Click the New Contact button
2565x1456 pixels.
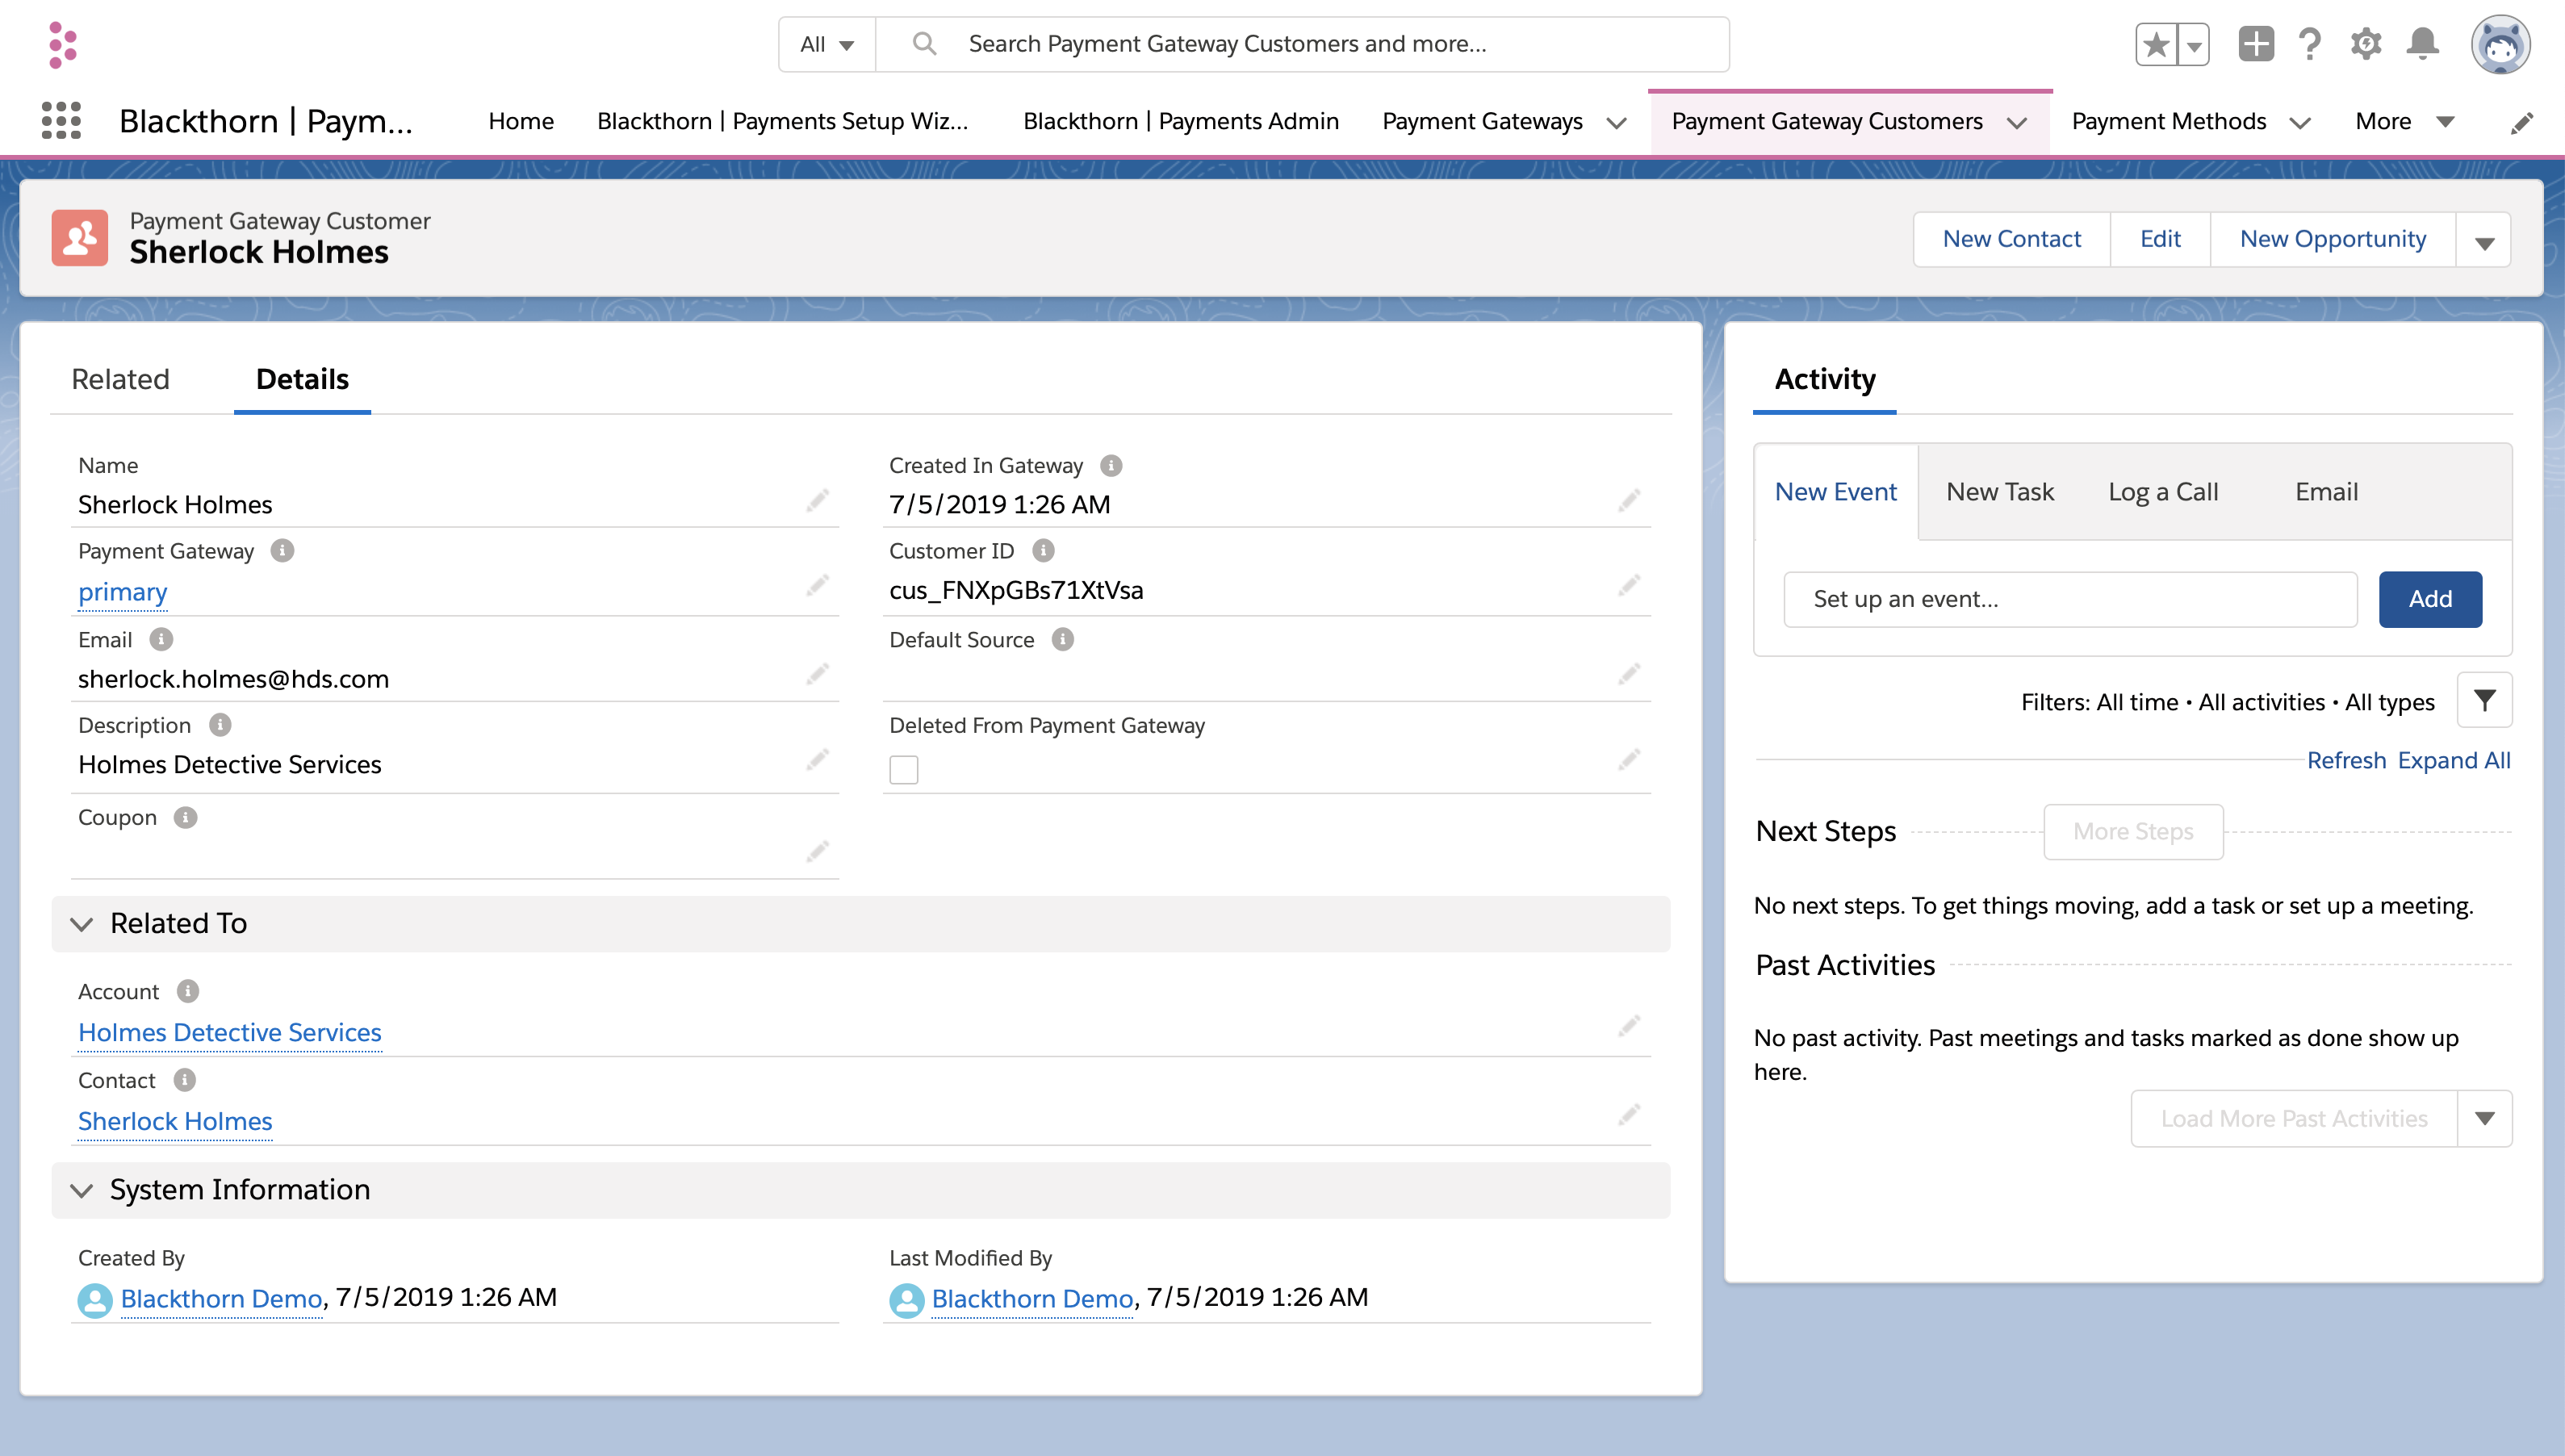pos(2012,240)
